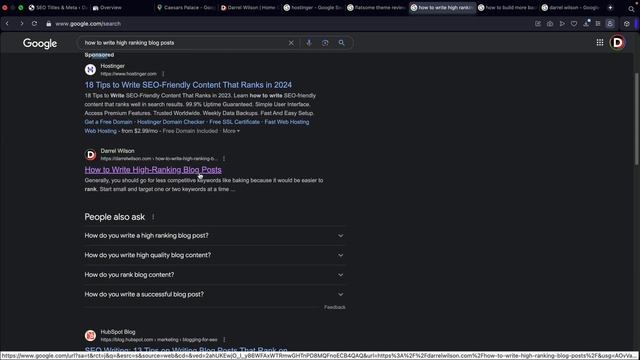Switch to the how to build more tab
This screenshot has height=360, width=640.
click(507, 7)
